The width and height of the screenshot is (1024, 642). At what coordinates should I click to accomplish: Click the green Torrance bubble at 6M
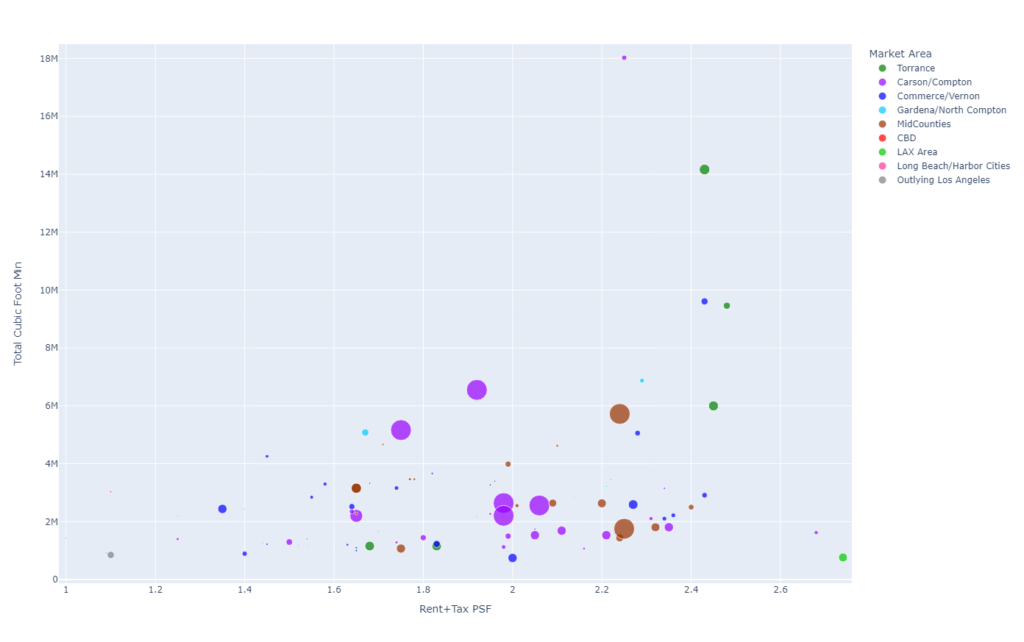[x=713, y=406]
